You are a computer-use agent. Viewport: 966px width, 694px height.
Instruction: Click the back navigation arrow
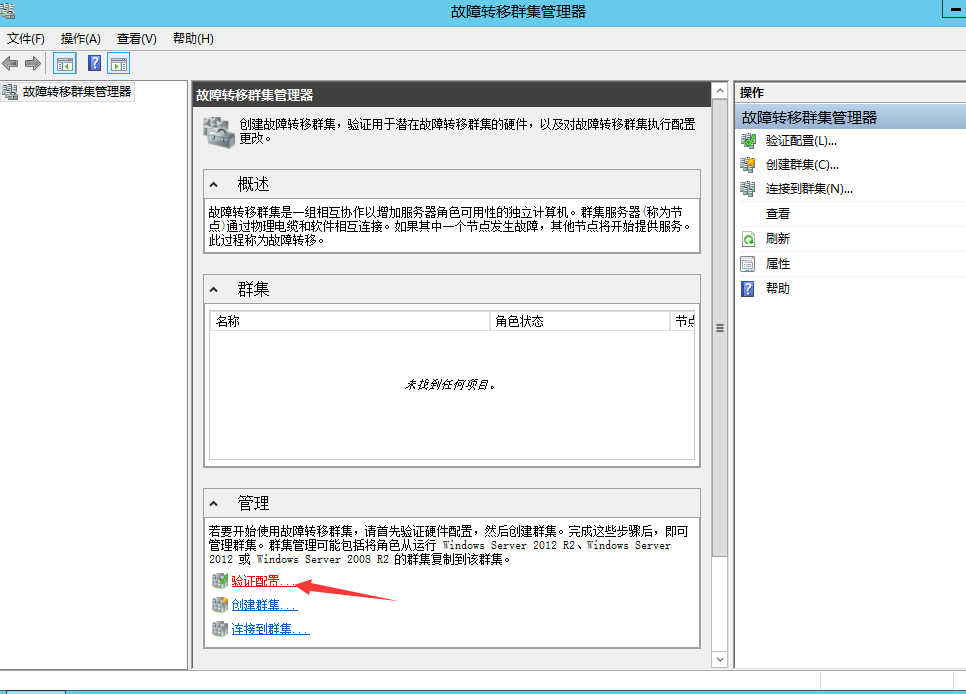pos(10,62)
